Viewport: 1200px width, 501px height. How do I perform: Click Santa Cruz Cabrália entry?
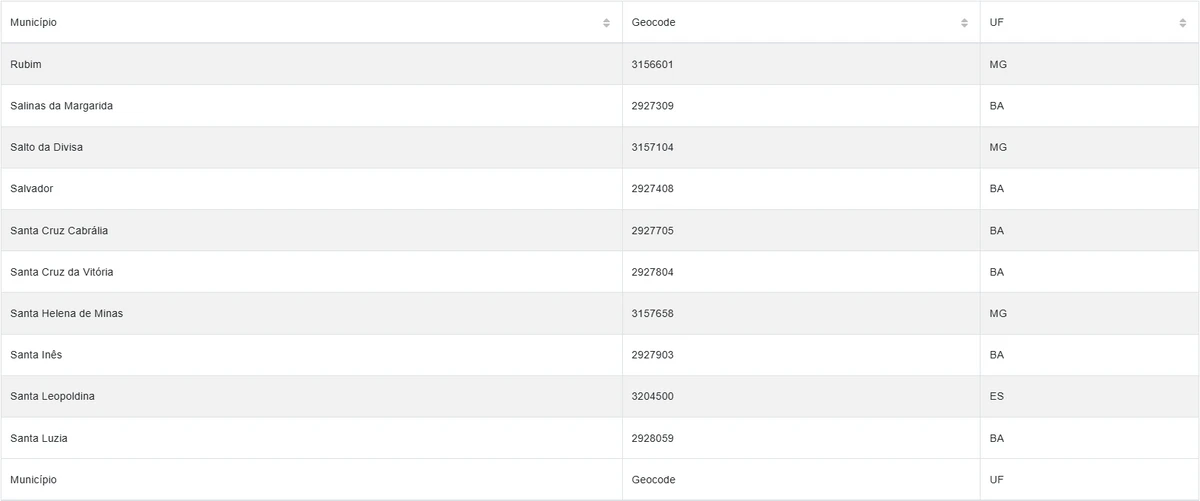click(x=59, y=231)
